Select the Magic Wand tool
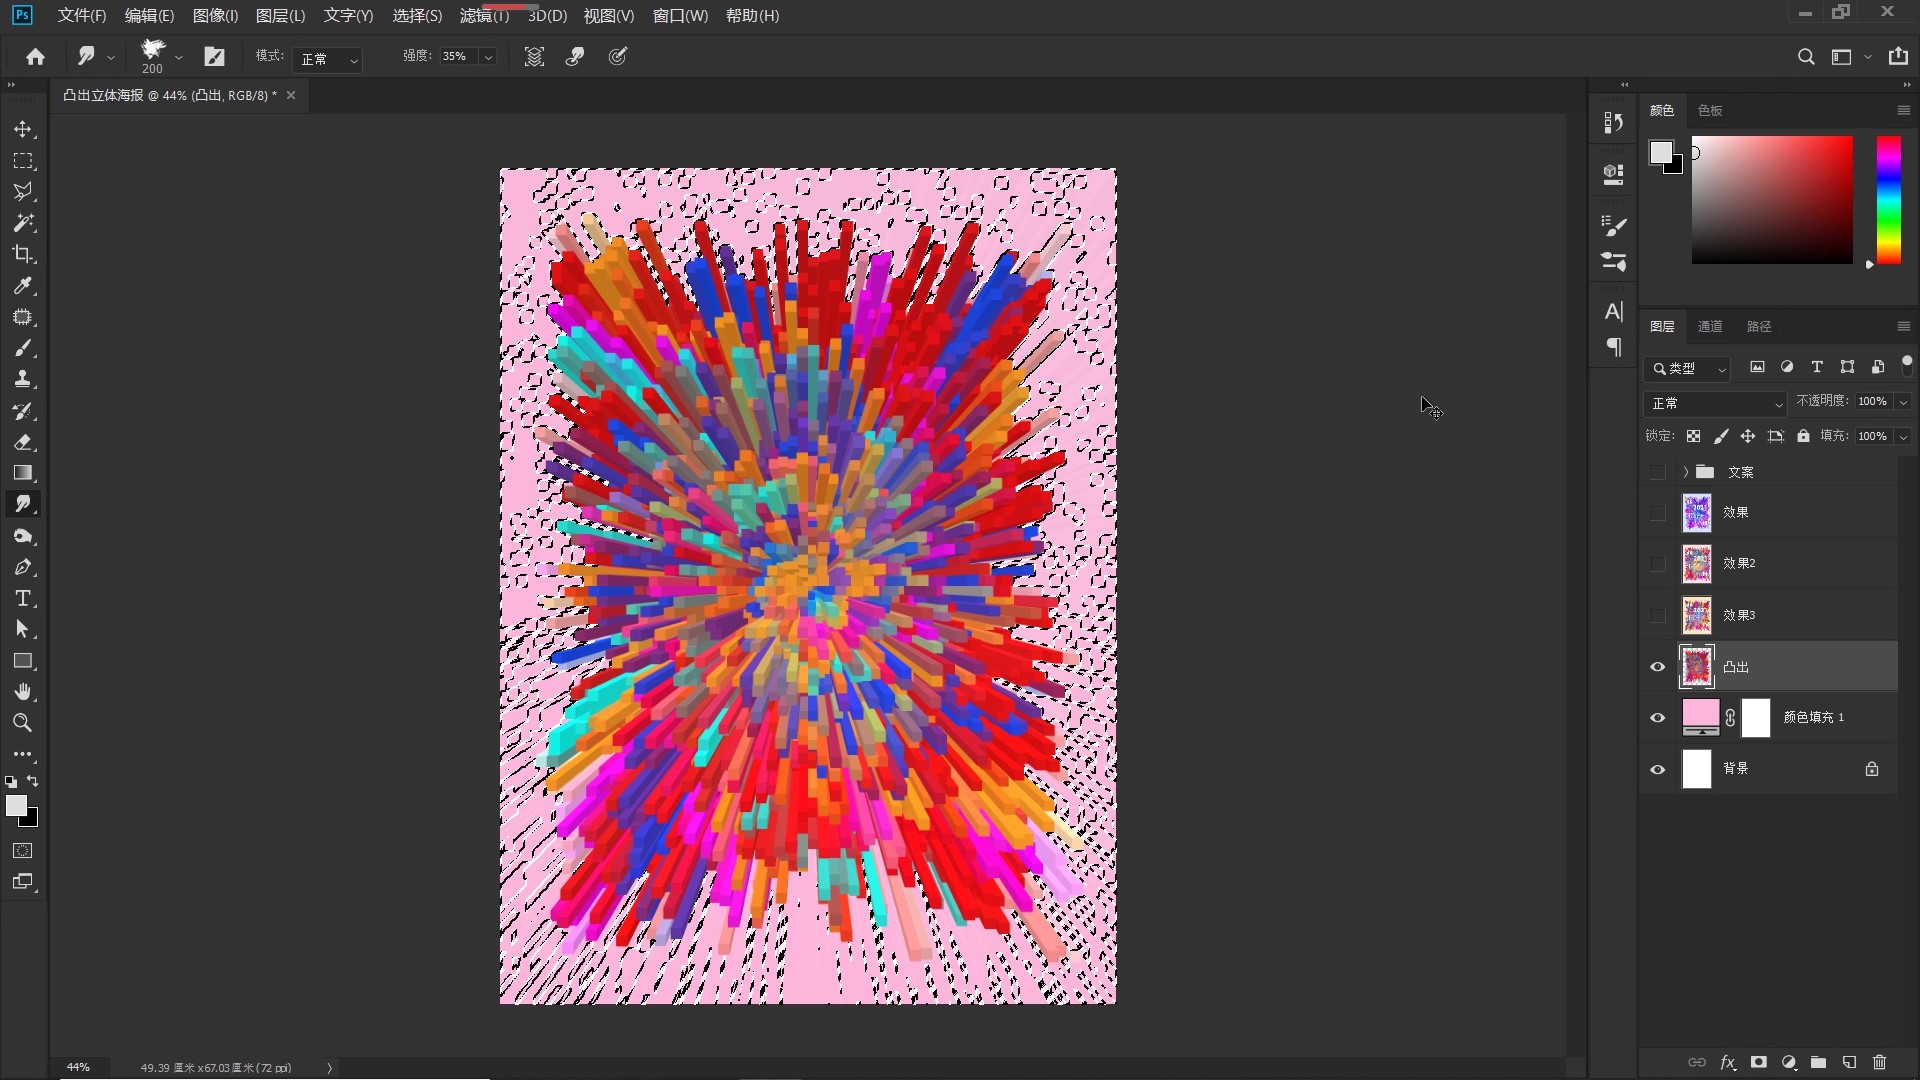Viewport: 1920px width, 1080px height. (23, 223)
